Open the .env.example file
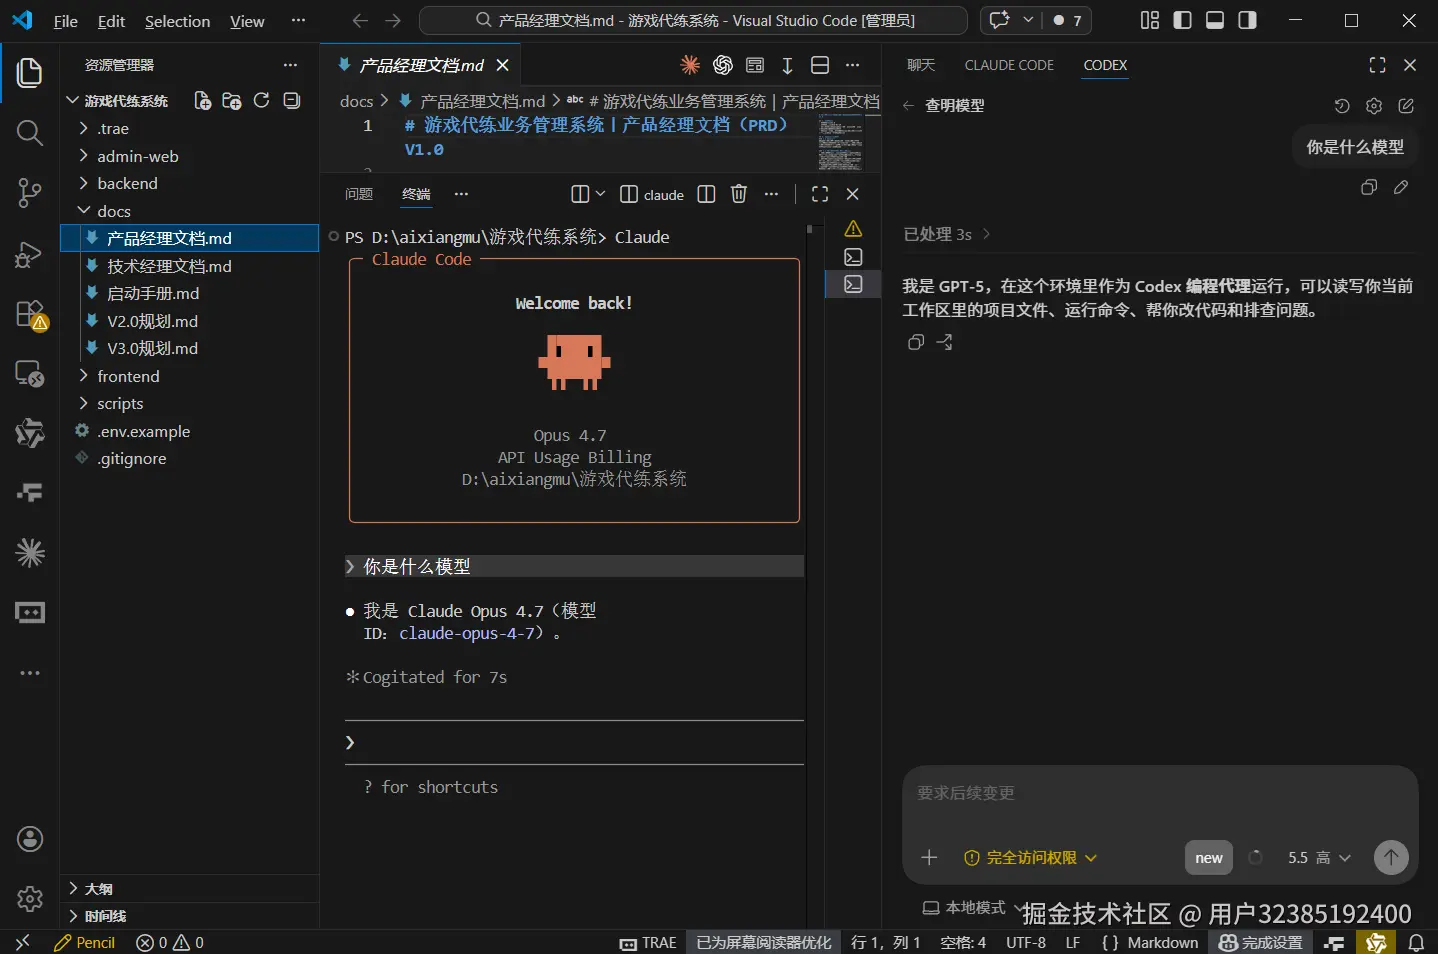1438x954 pixels. click(190, 431)
